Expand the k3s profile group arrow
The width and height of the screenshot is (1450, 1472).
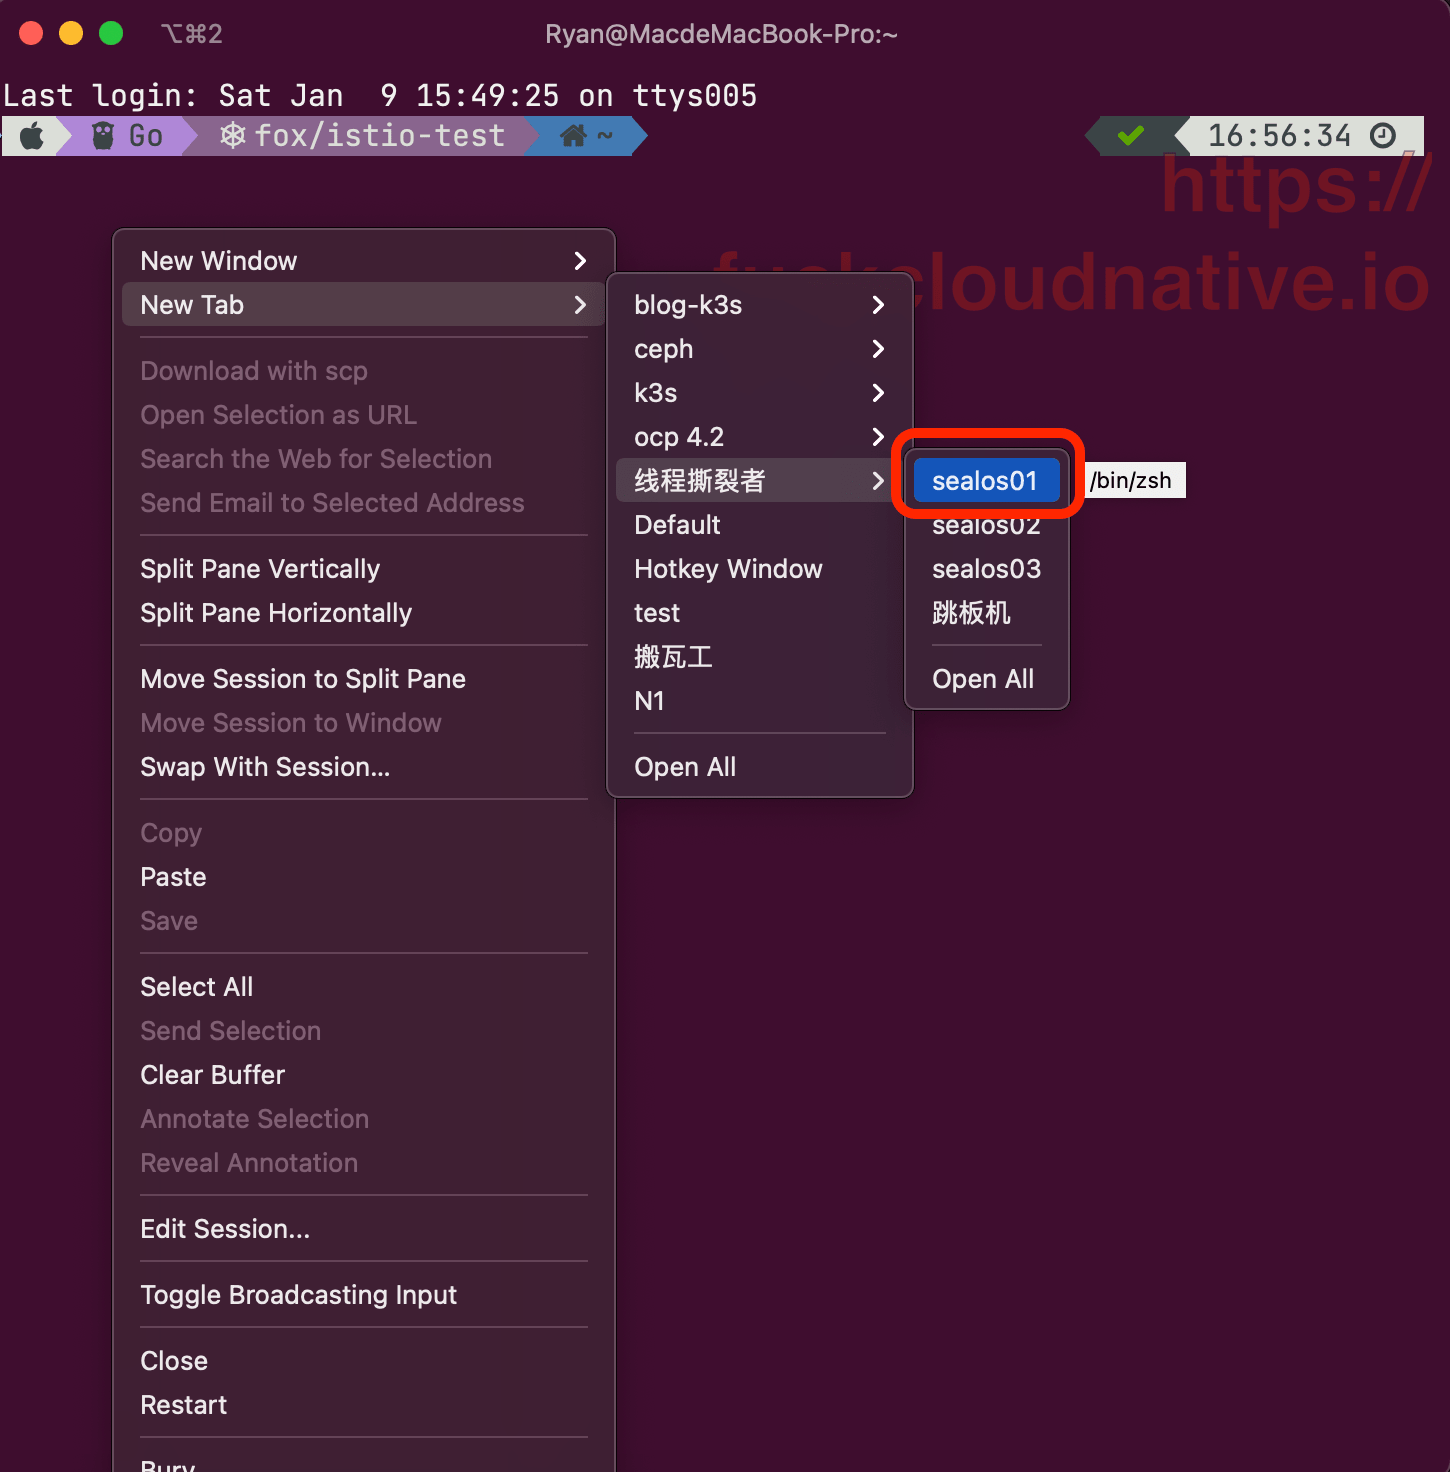coord(878,393)
